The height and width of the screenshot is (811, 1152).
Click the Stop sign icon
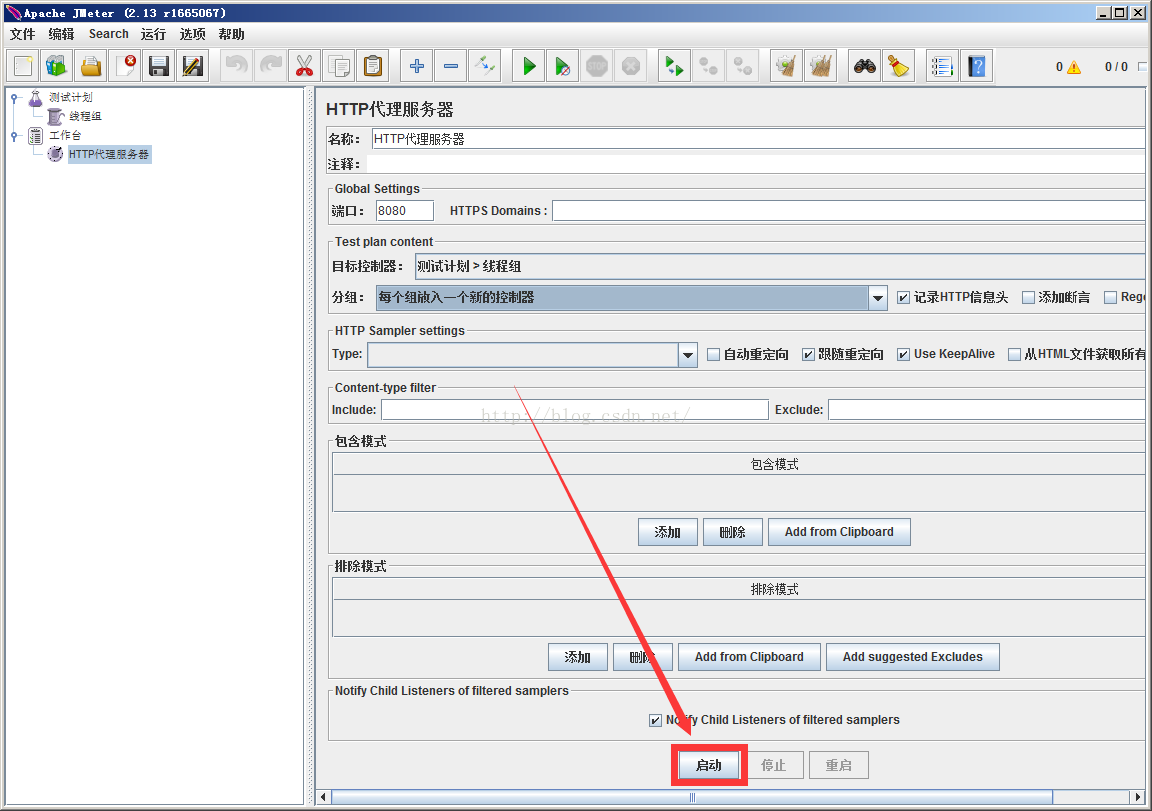[x=597, y=66]
